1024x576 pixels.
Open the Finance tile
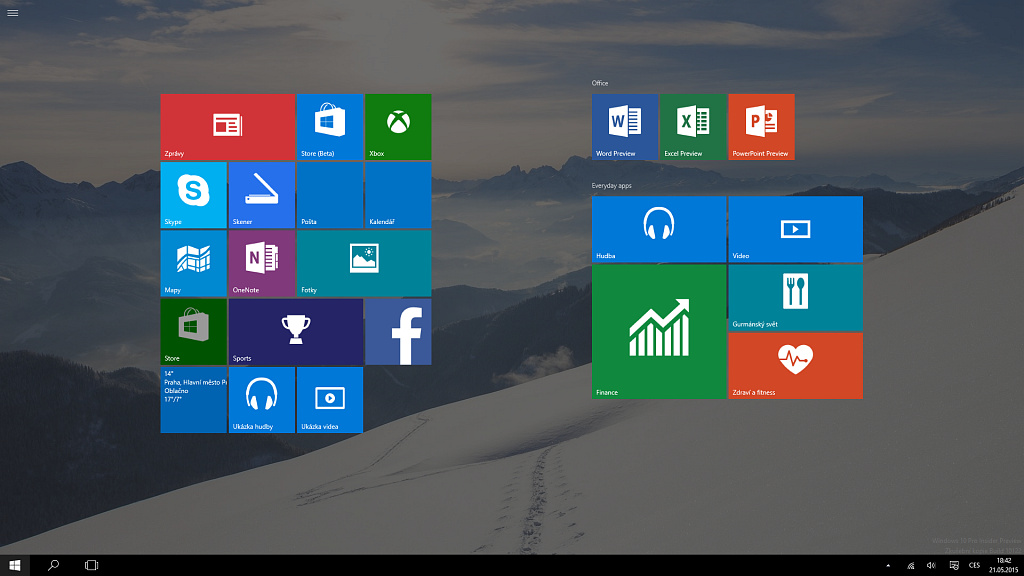click(659, 332)
